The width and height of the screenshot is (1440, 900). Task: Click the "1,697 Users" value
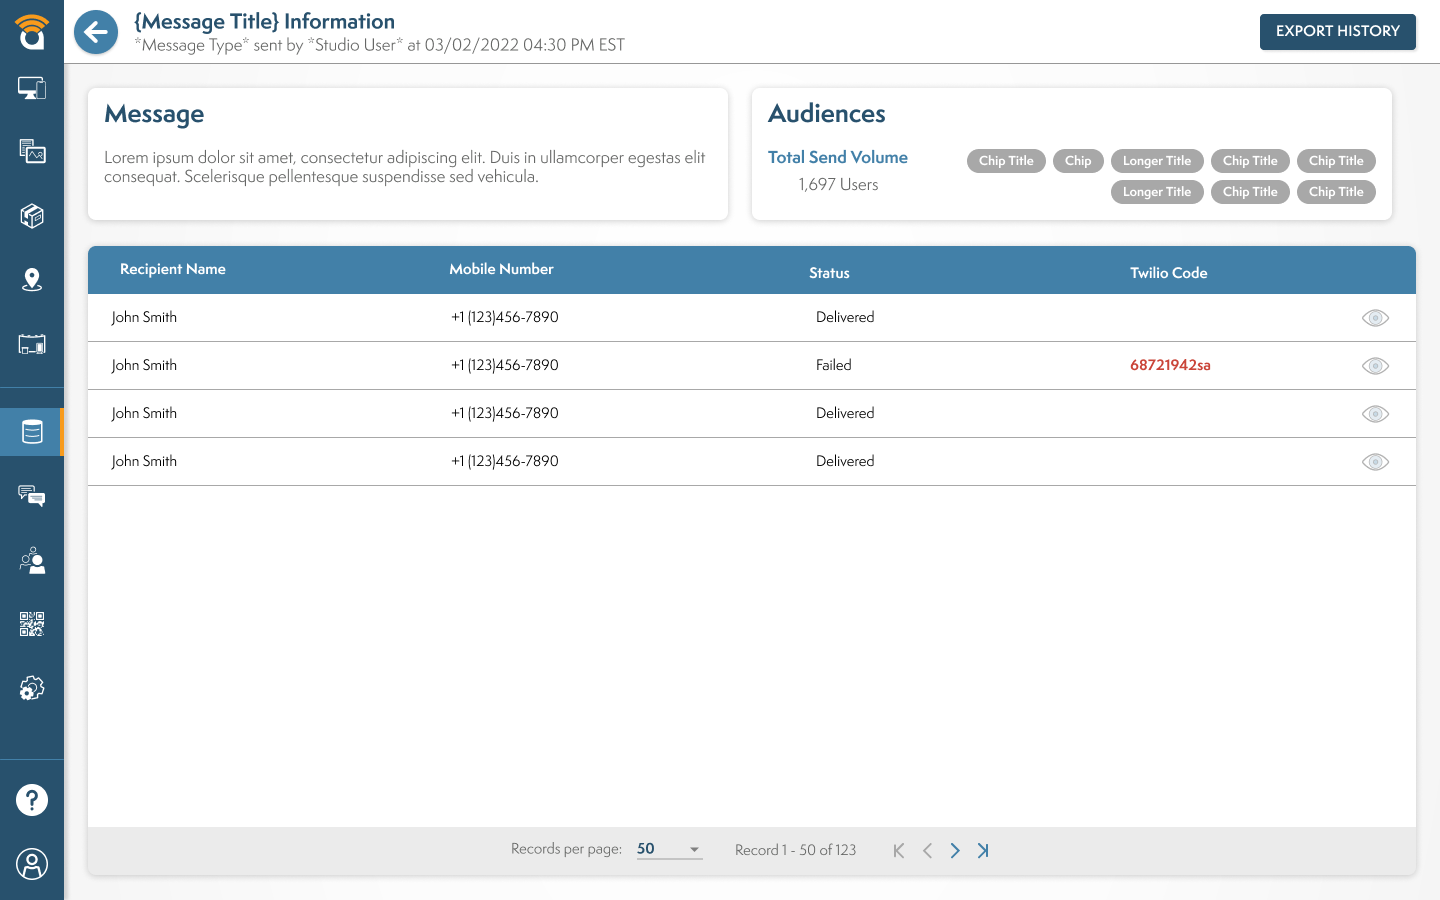tap(838, 185)
